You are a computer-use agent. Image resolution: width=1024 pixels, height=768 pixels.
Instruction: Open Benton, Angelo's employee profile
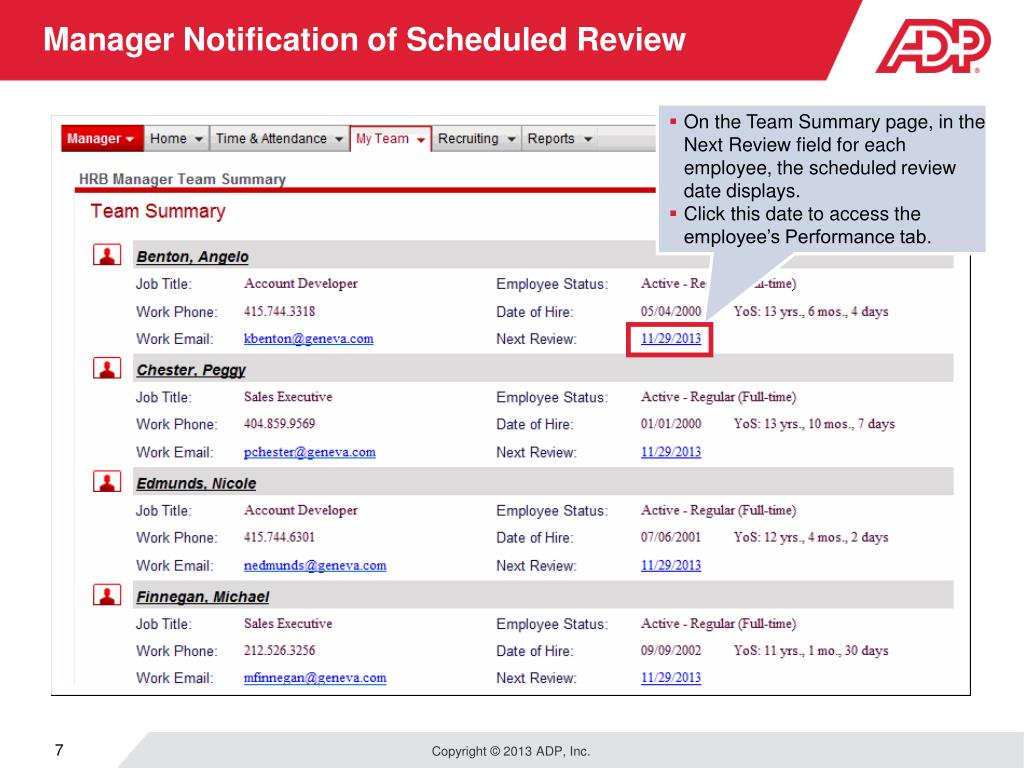coord(193,257)
